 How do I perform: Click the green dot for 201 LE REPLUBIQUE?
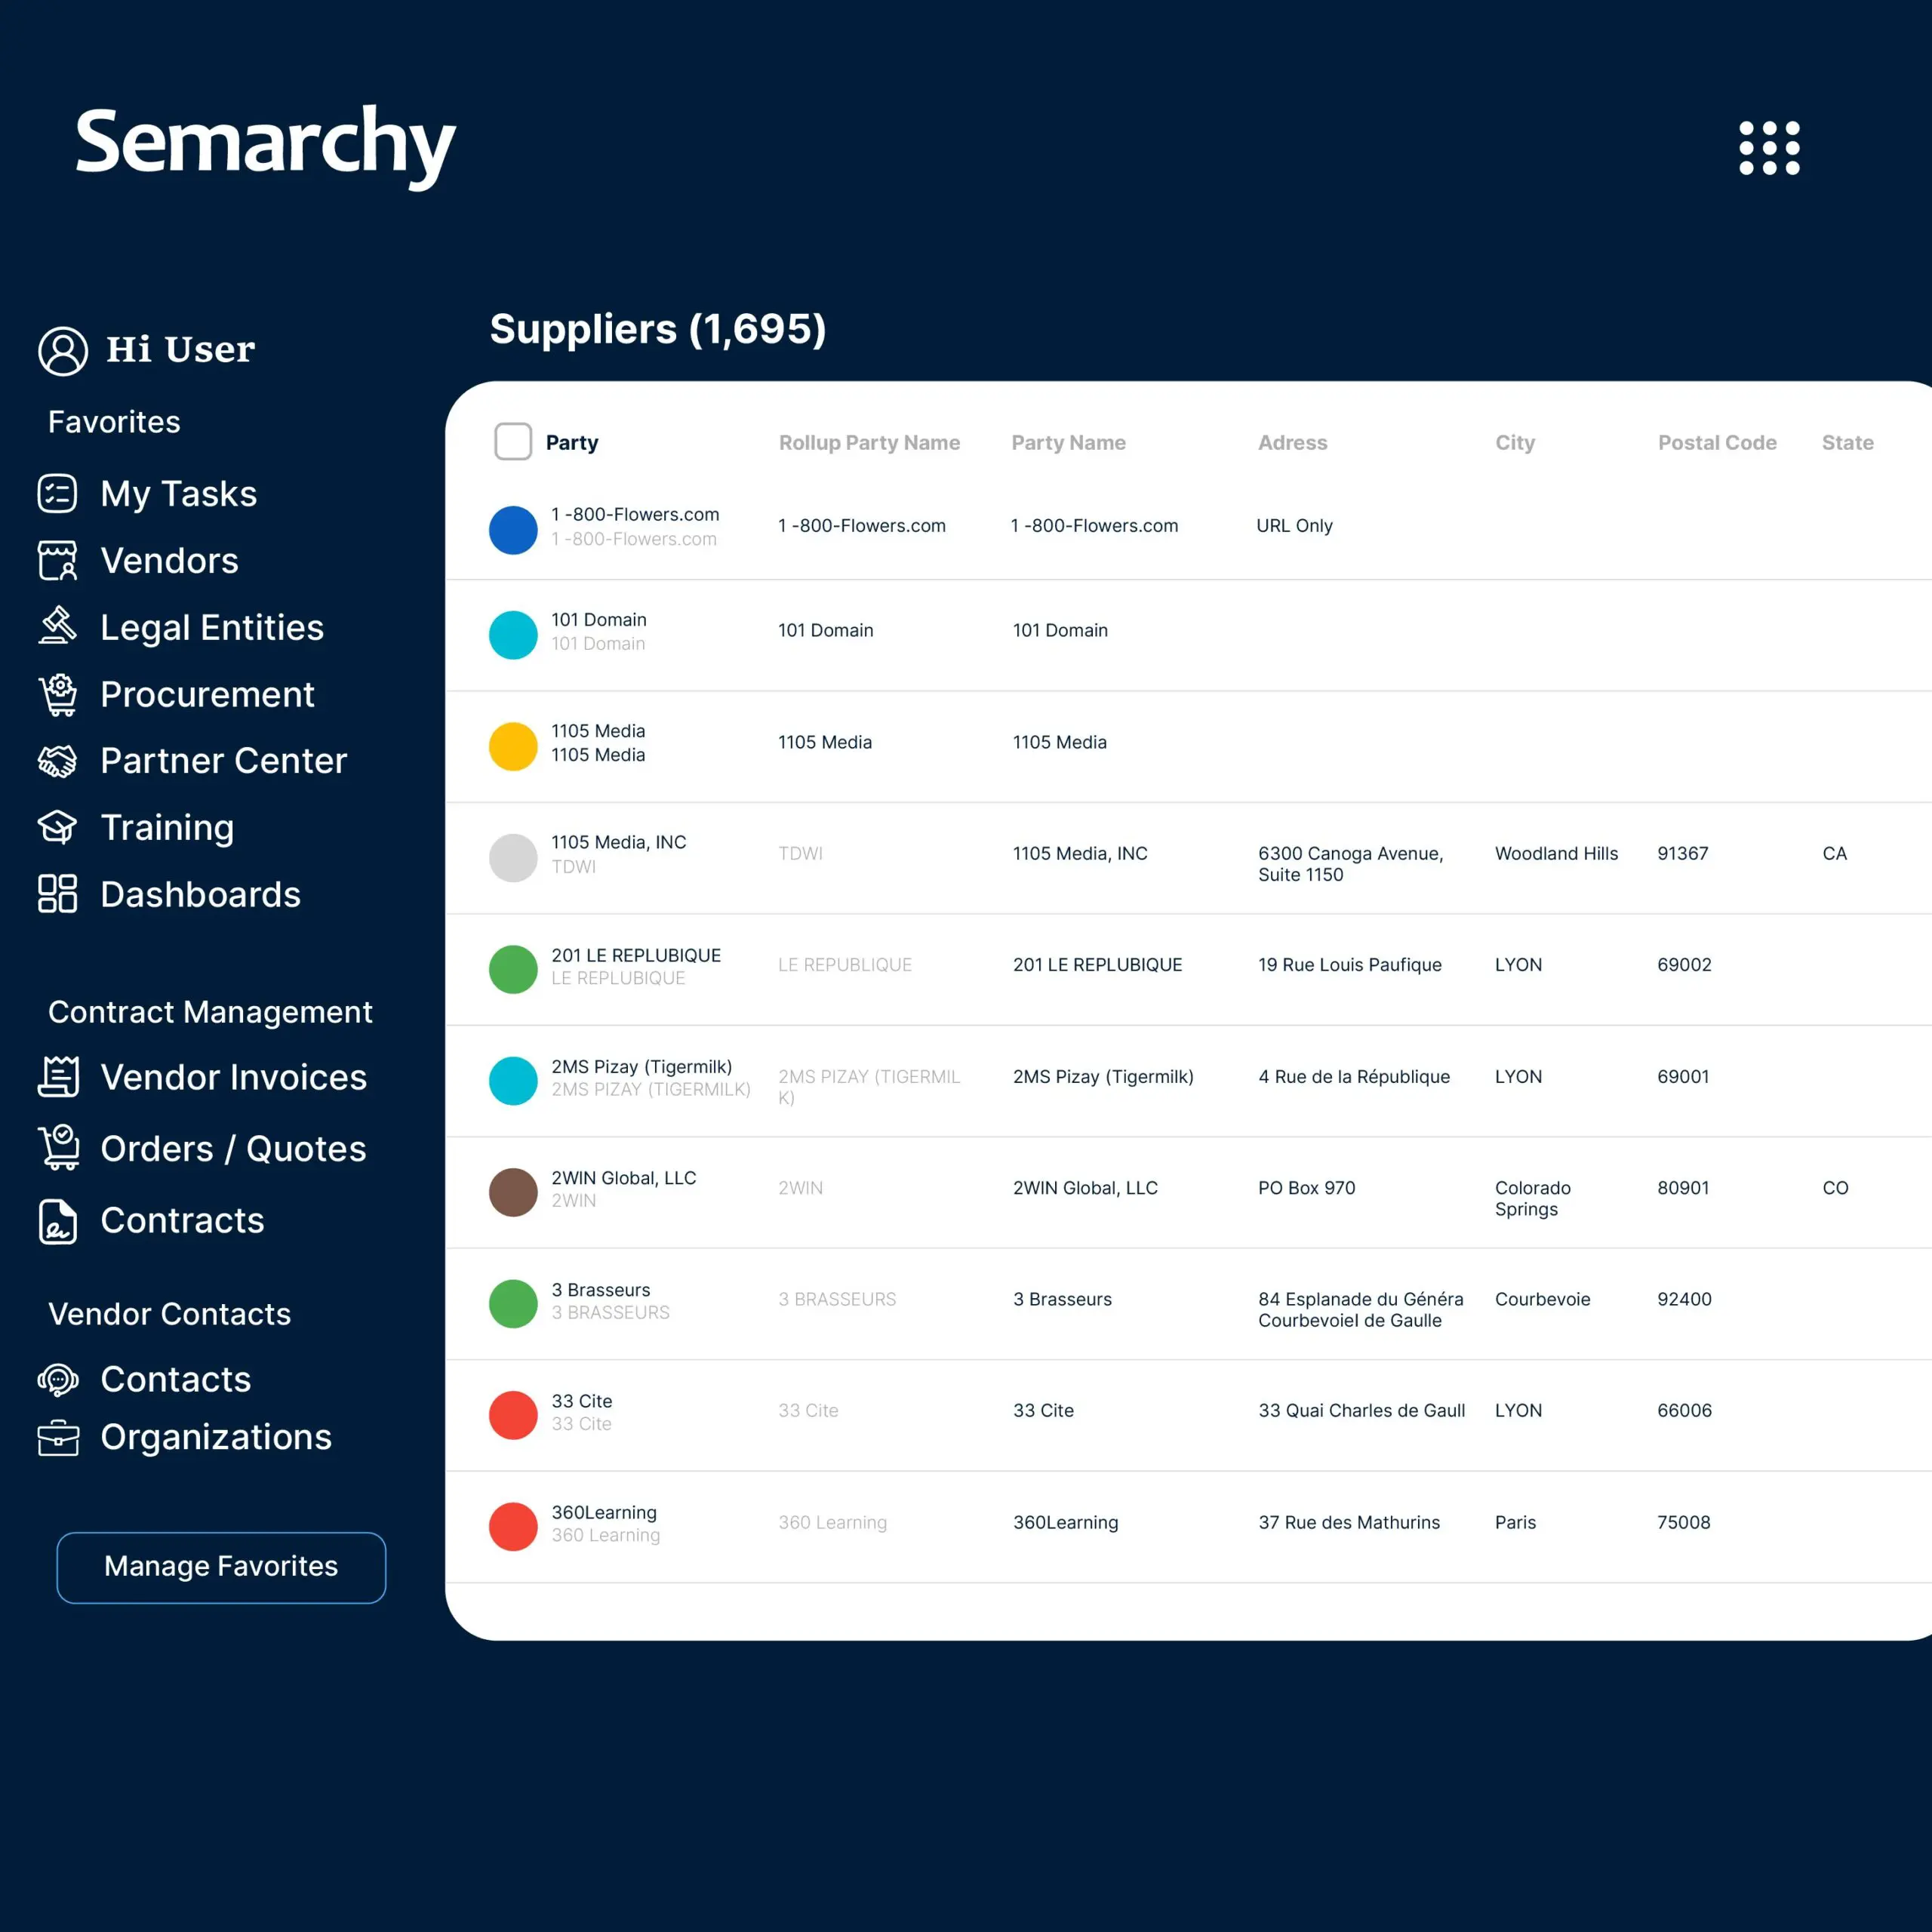point(513,969)
